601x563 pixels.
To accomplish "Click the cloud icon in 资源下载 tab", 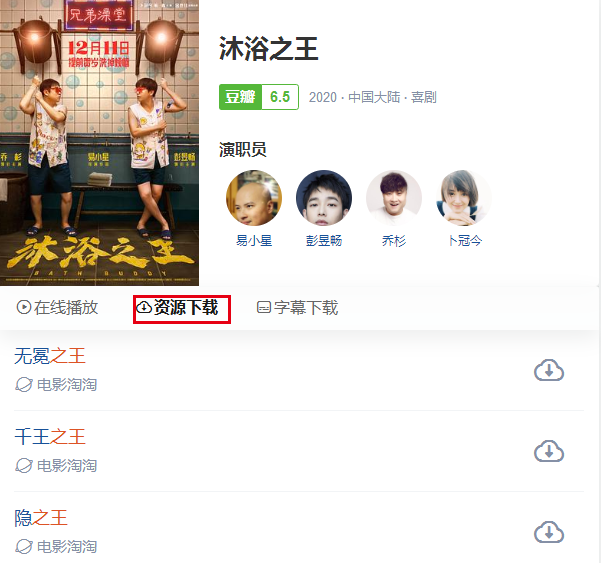I will pos(144,307).
